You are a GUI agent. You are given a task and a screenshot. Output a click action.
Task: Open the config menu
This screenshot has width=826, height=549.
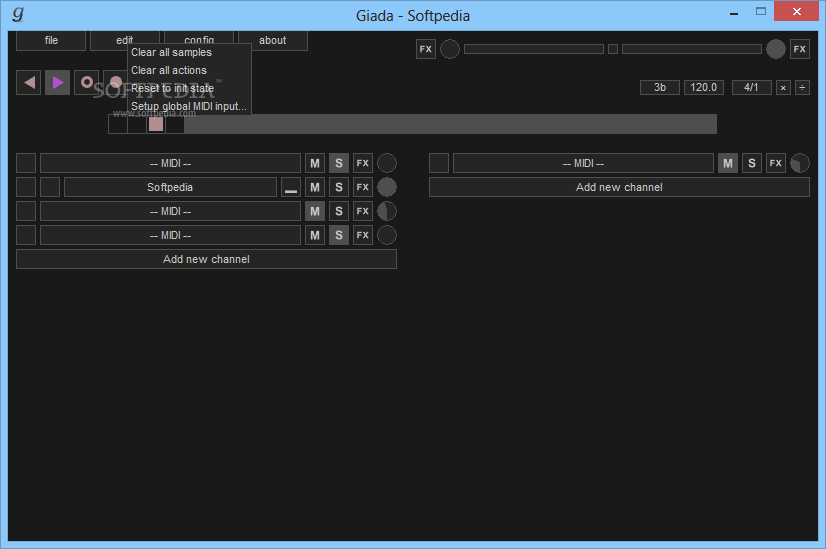click(x=199, y=41)
